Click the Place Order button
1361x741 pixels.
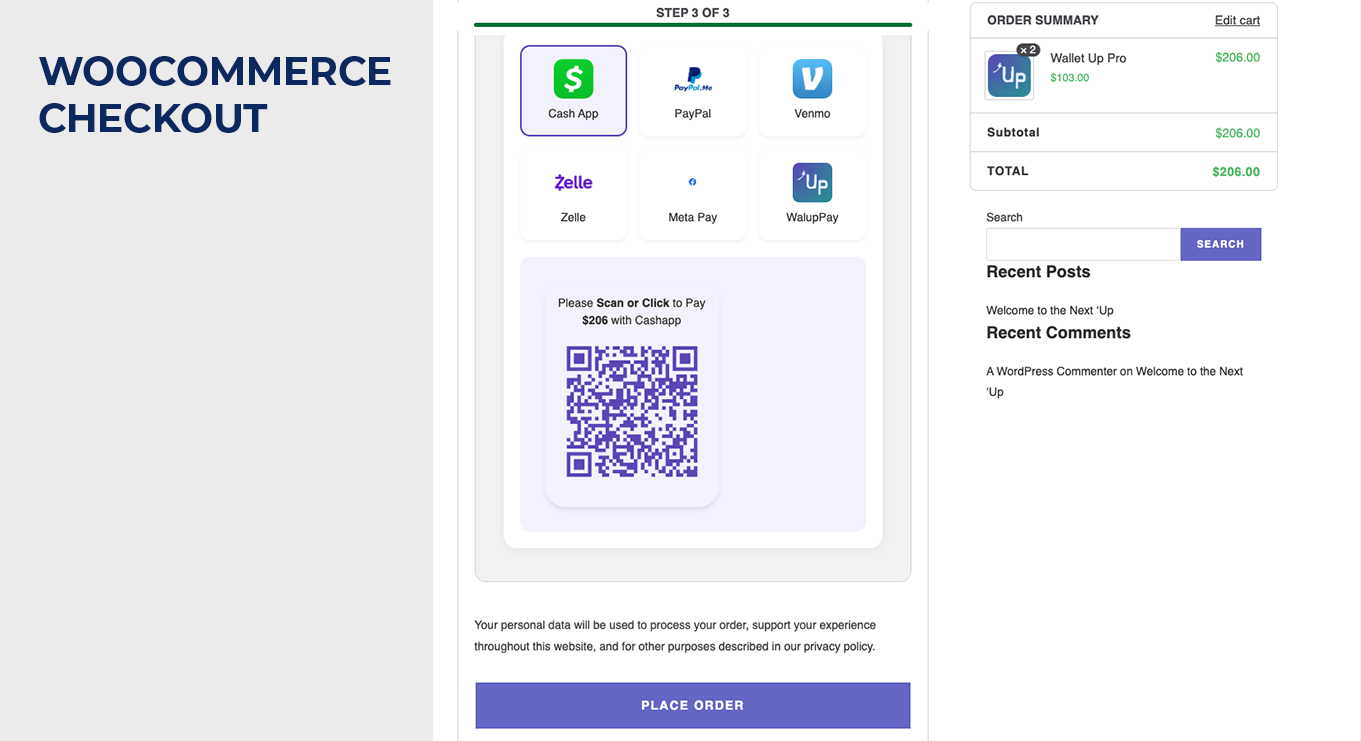click(x=693, y=705)
